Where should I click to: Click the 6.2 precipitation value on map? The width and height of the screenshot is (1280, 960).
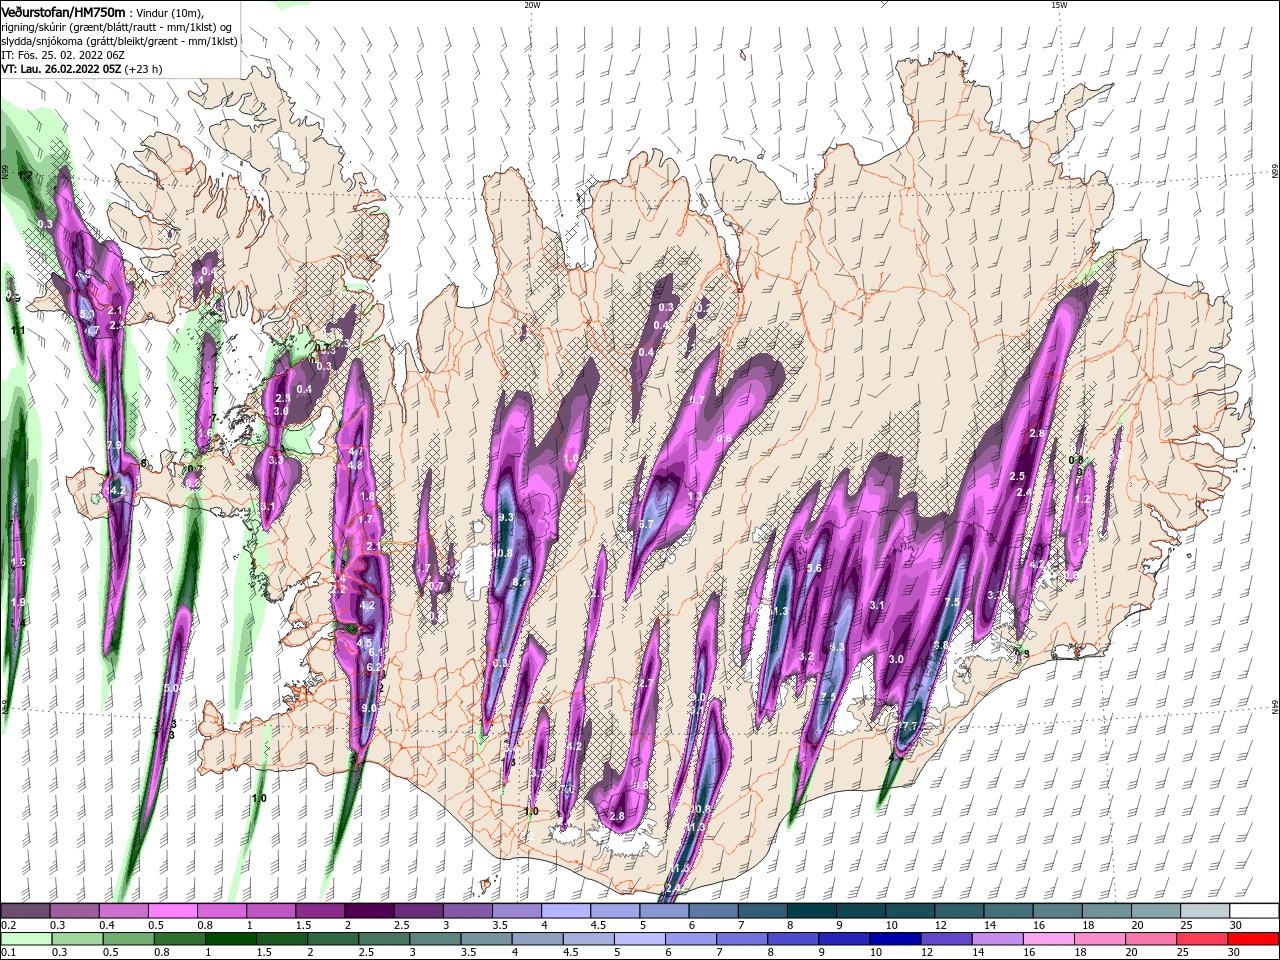coord(374,667)
